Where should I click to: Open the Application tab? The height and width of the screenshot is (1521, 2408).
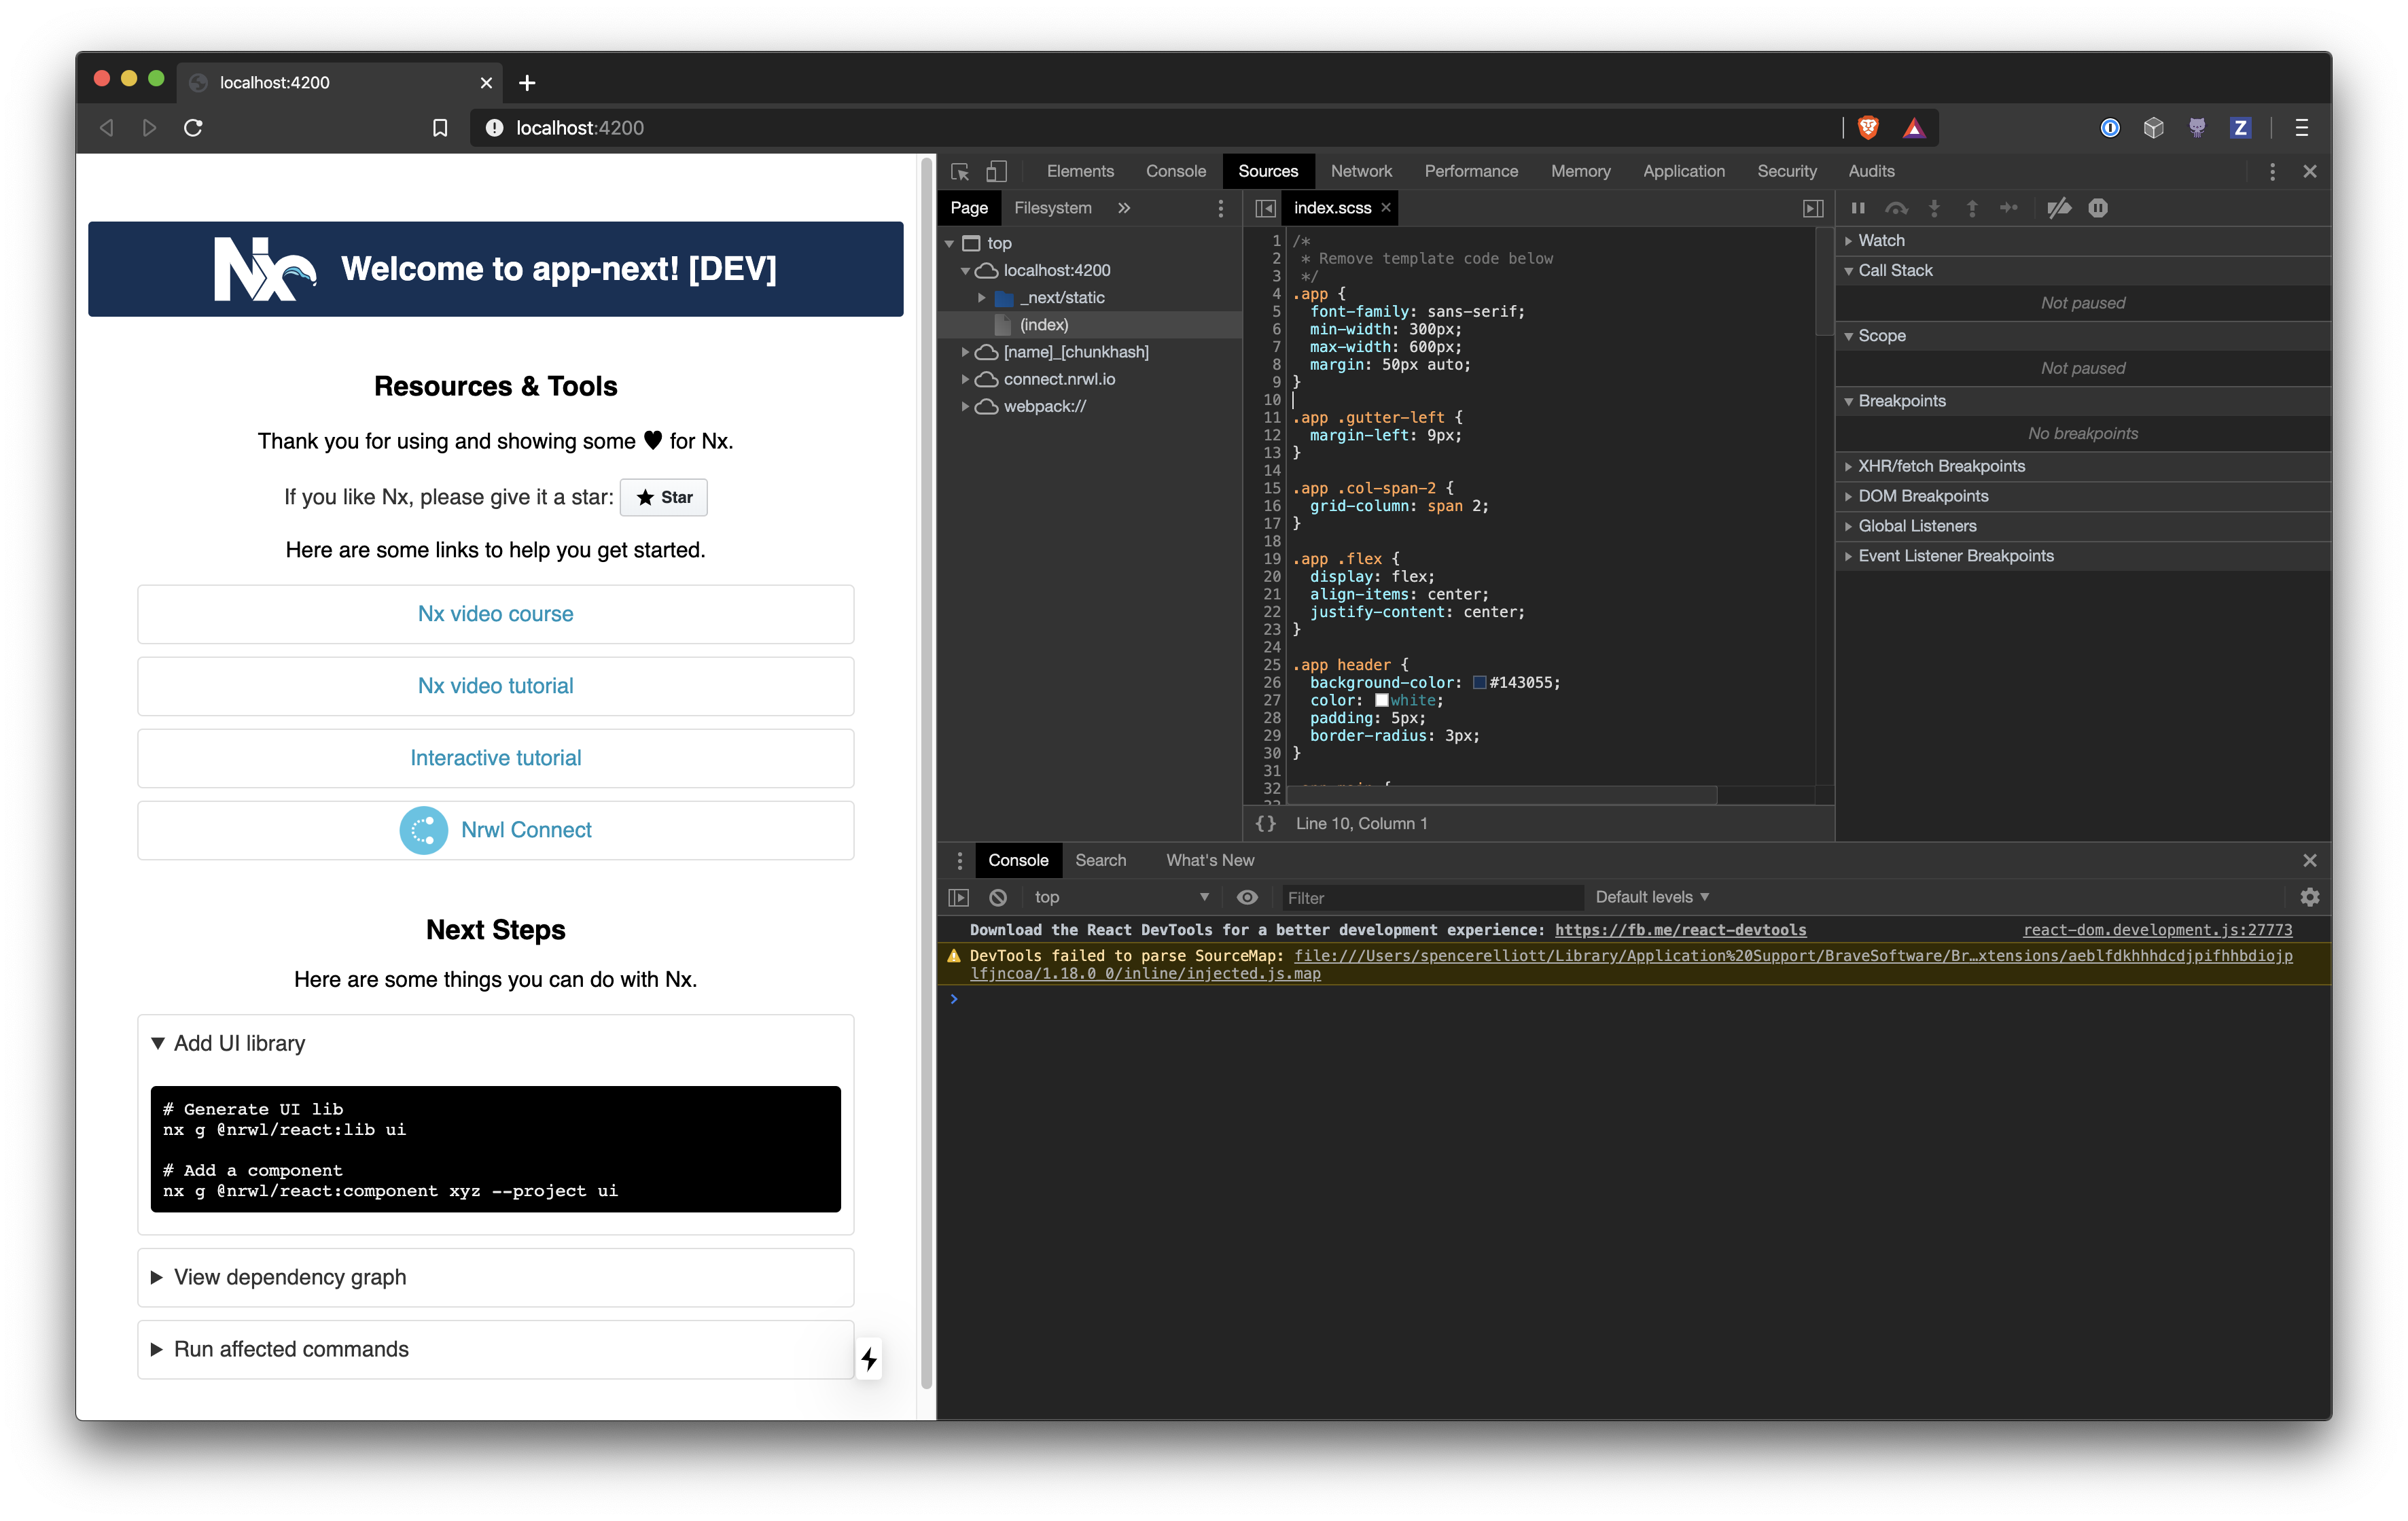pos(1683,171)
